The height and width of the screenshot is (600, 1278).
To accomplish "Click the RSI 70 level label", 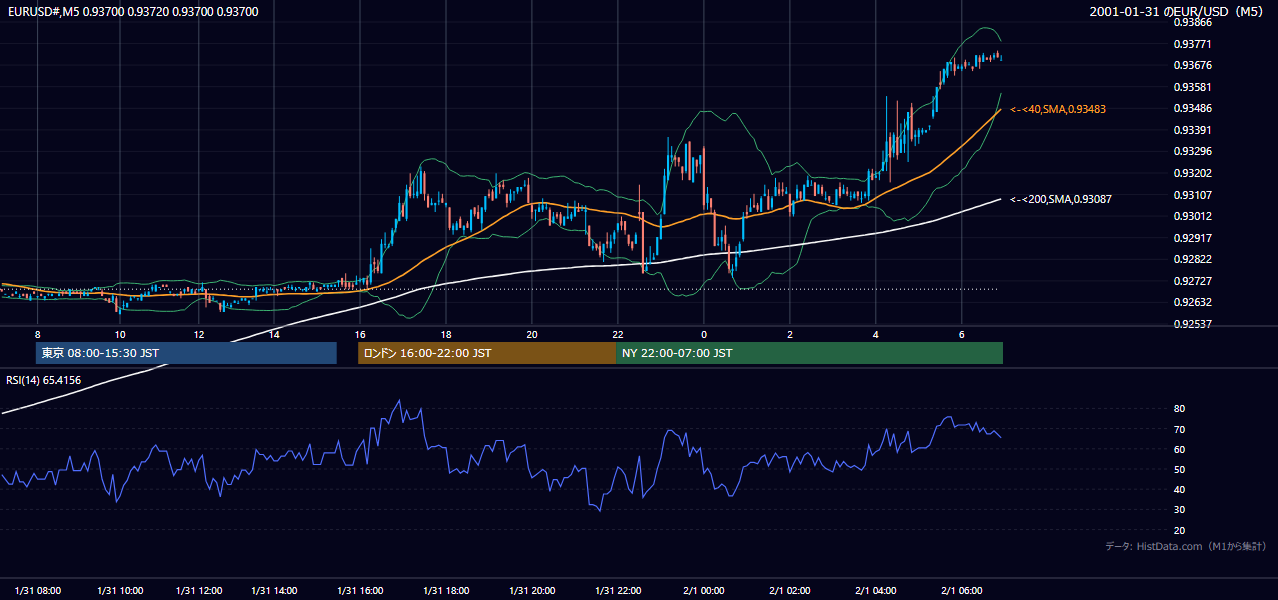I will [x=1179, y=429].
